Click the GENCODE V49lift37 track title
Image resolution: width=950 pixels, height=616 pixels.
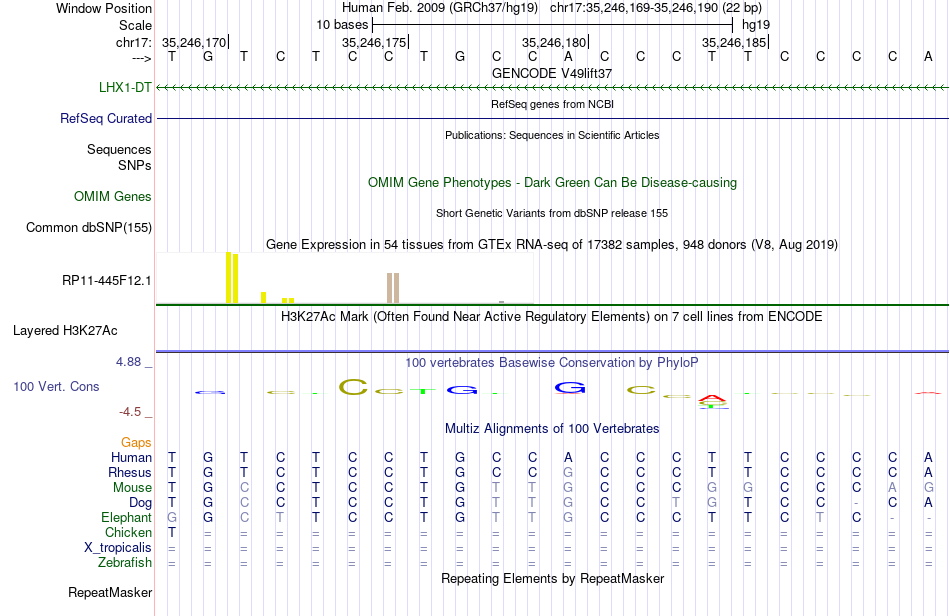(x=552, y=73)
